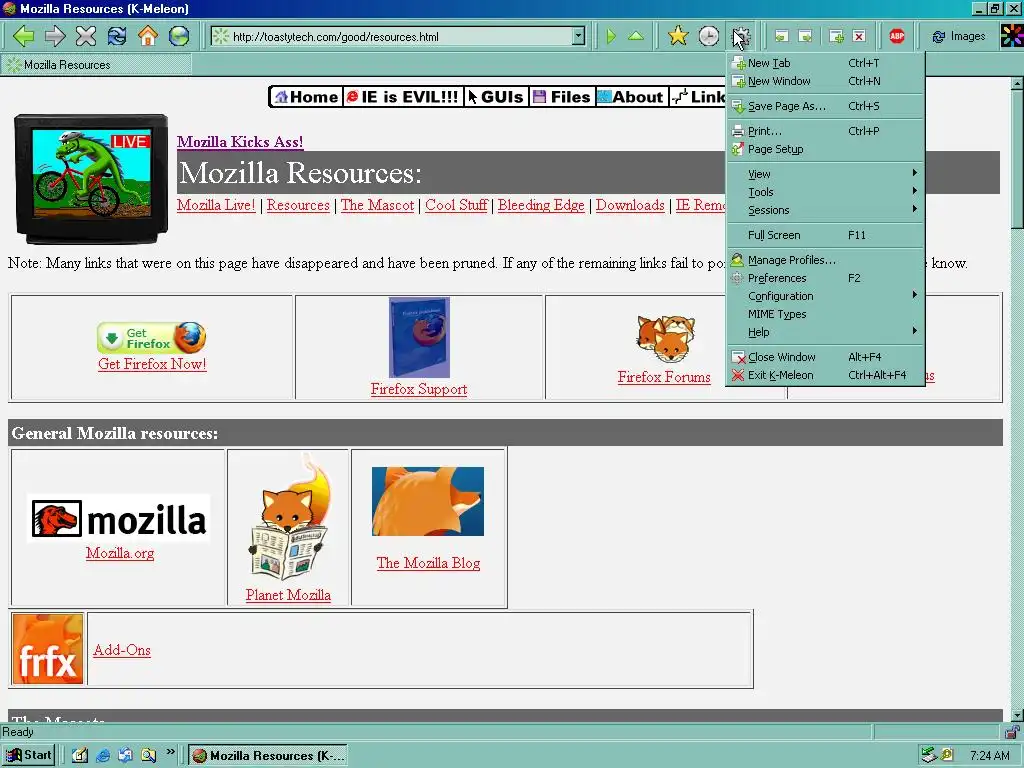Click the Get Firefox Now! link

(x=152, y=364)
